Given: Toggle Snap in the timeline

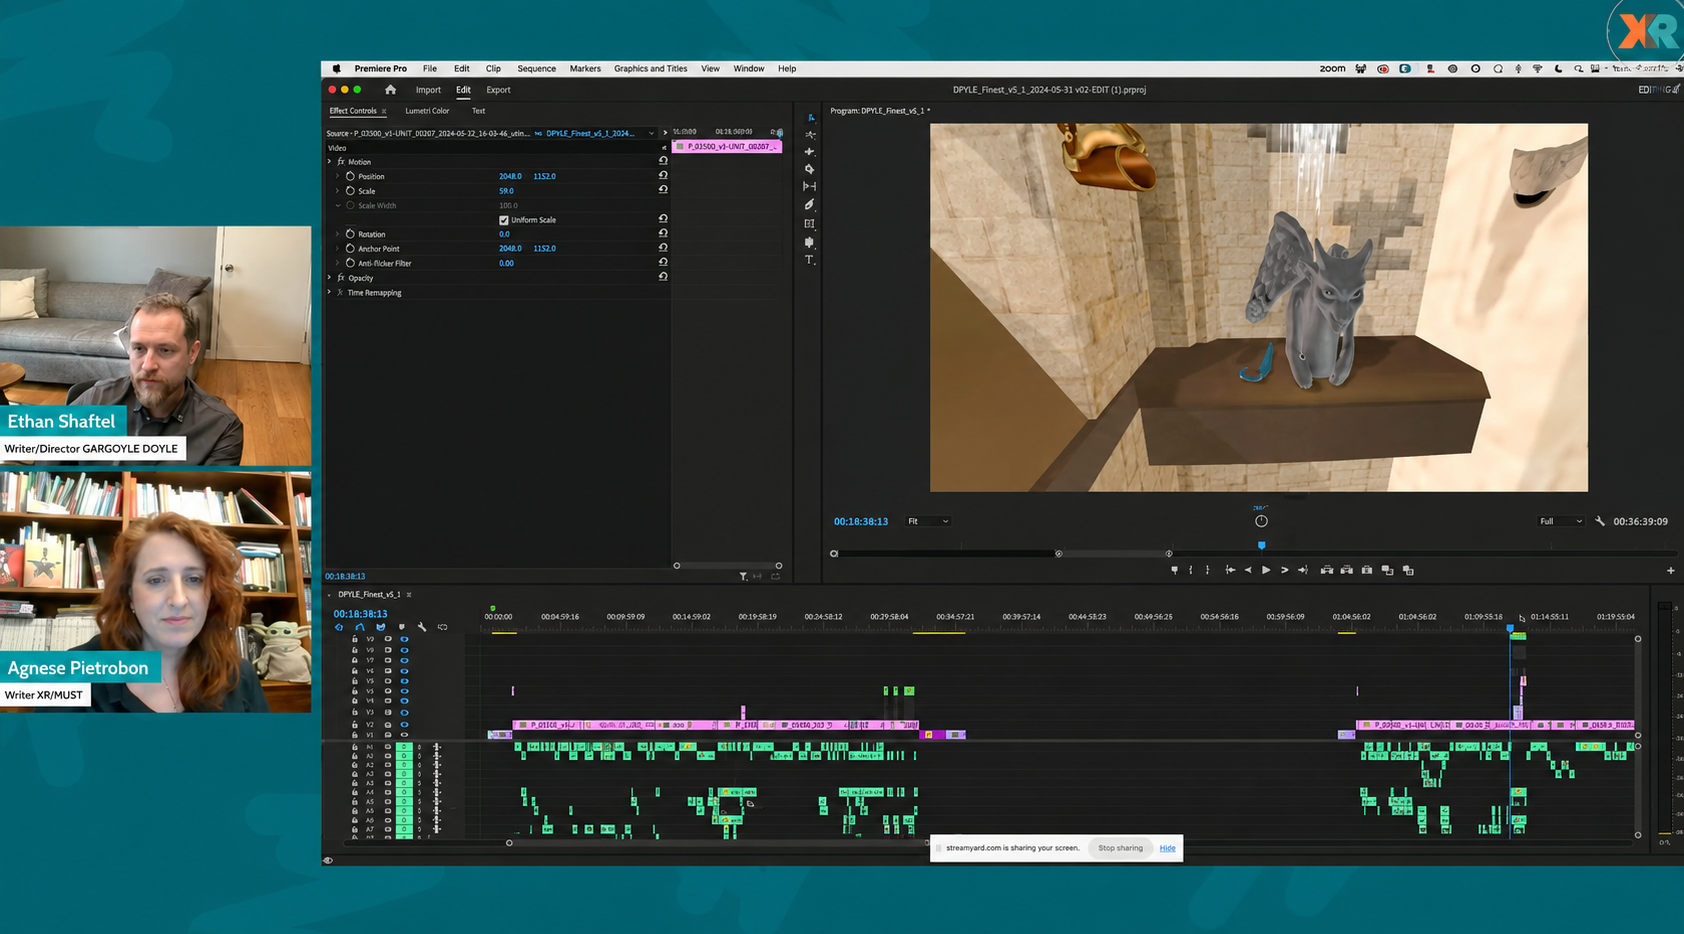Looking at the screenshot, I should [359, 627].
